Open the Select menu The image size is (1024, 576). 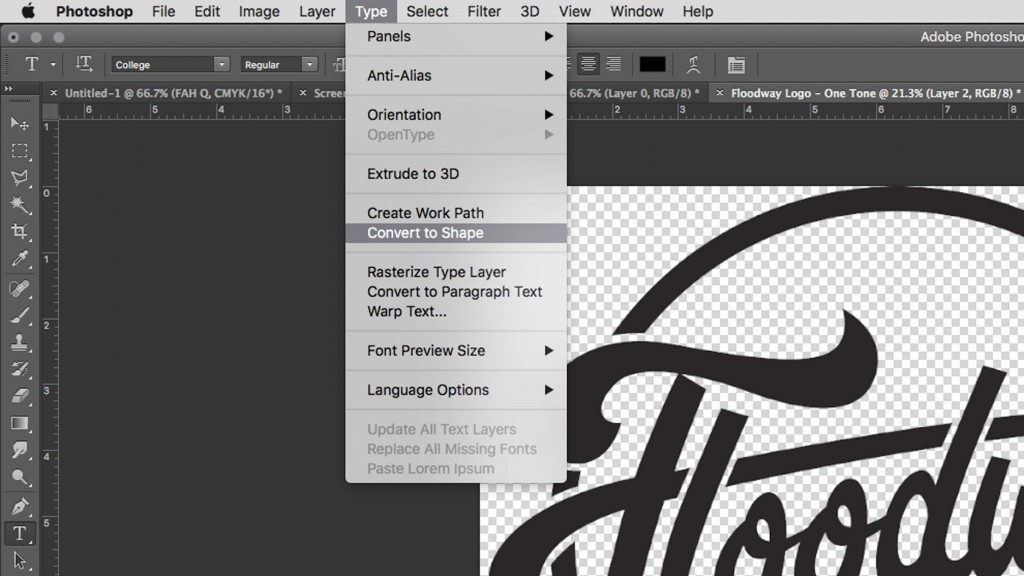coord(427,11)
